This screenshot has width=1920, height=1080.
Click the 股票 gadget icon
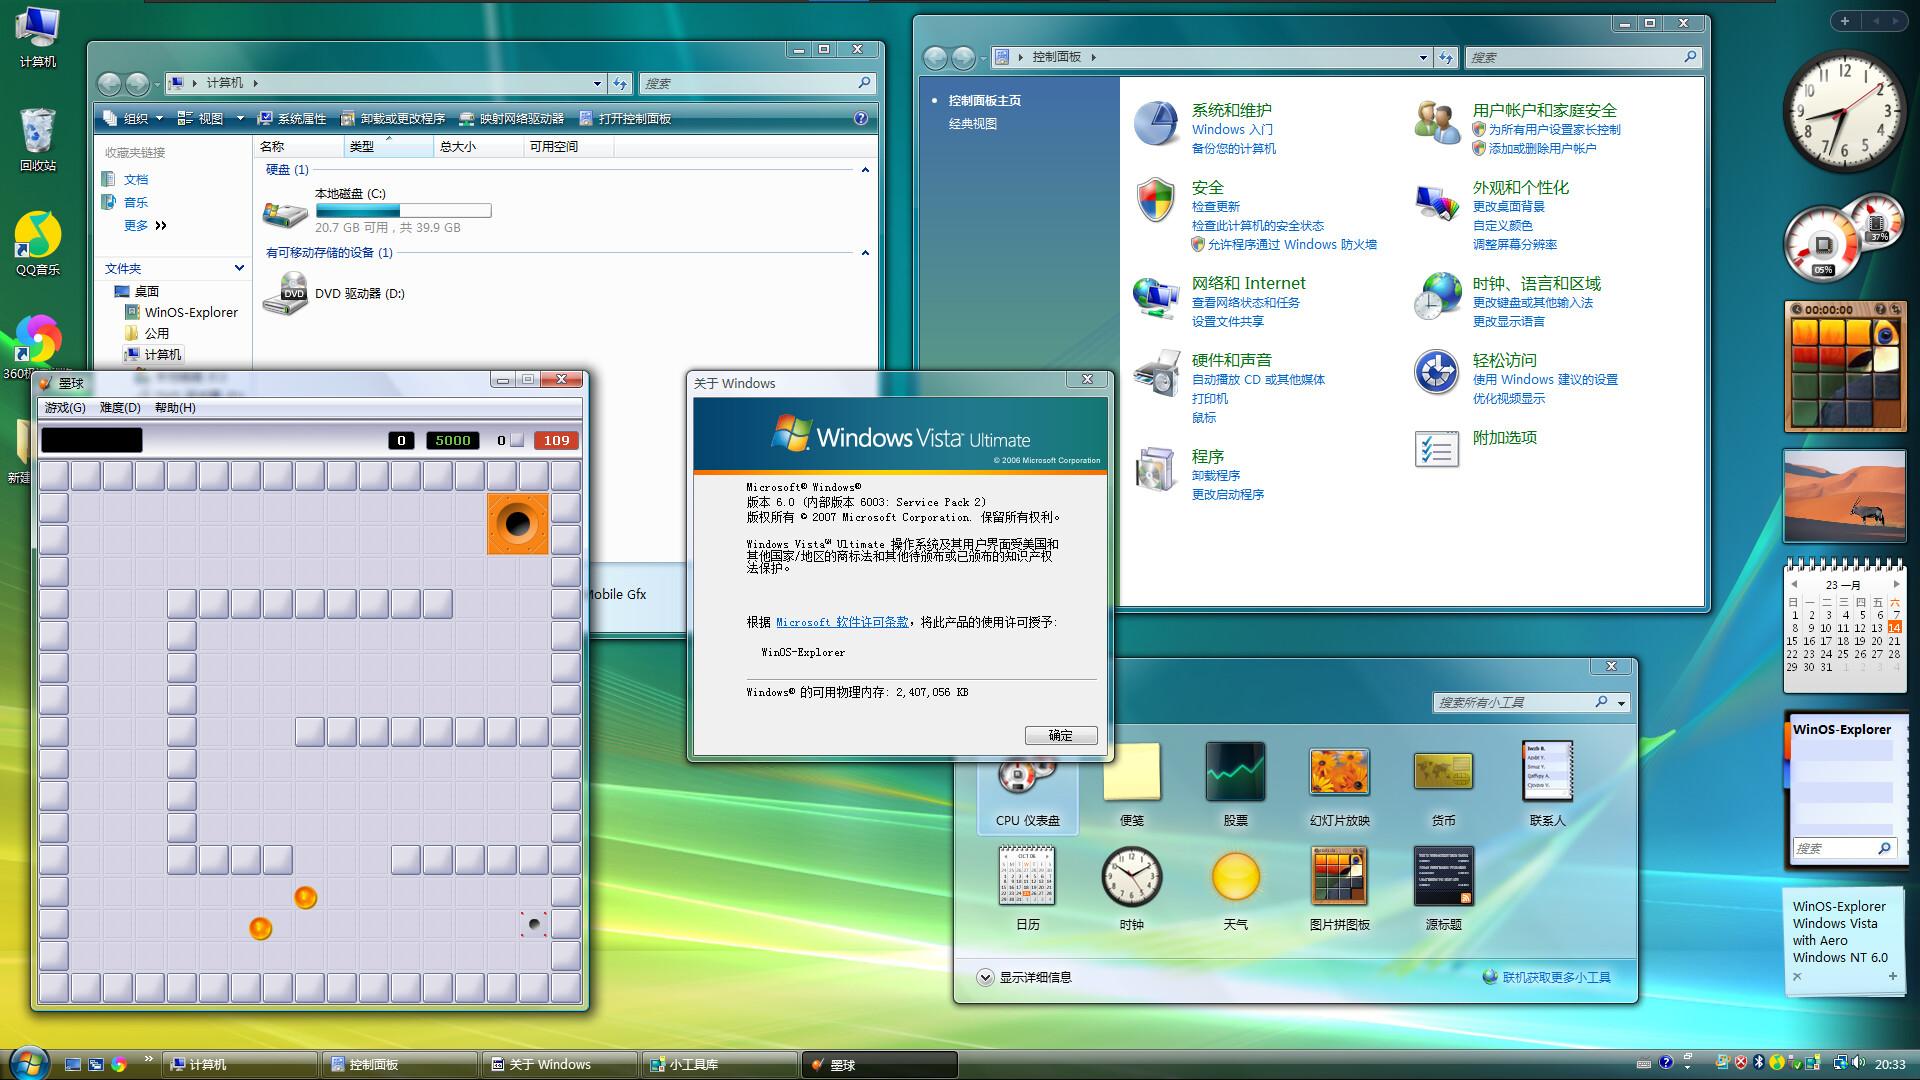1235,772
